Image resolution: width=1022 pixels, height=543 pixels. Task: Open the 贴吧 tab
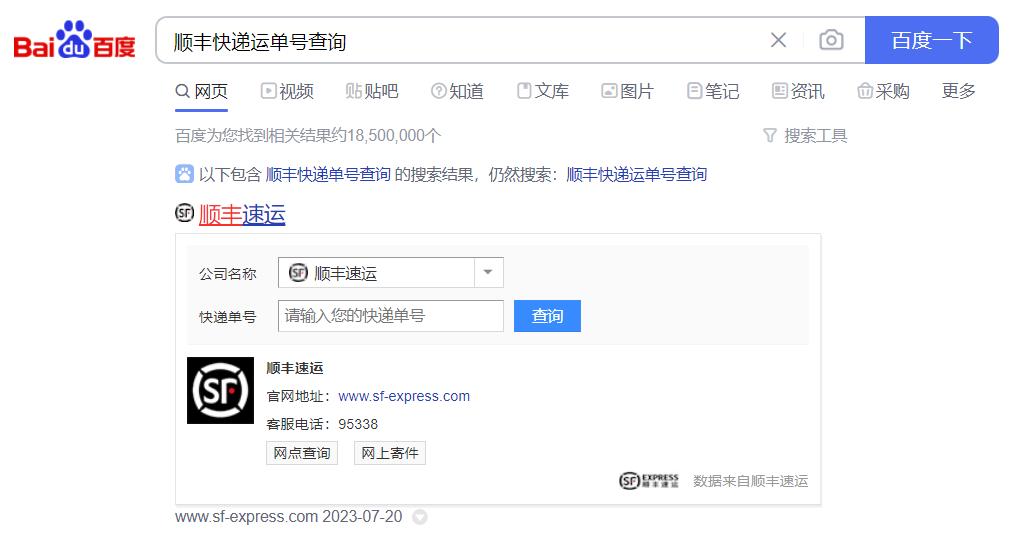[x=372, y=91]
